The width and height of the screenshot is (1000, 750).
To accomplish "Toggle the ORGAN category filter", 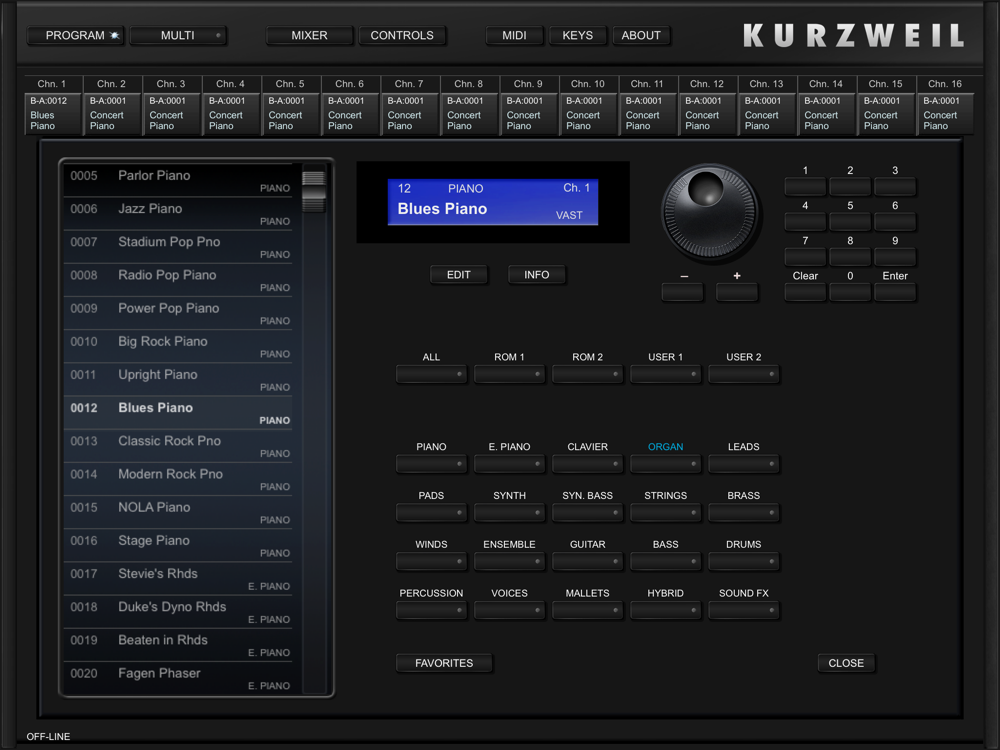I will tap(665, 464).
